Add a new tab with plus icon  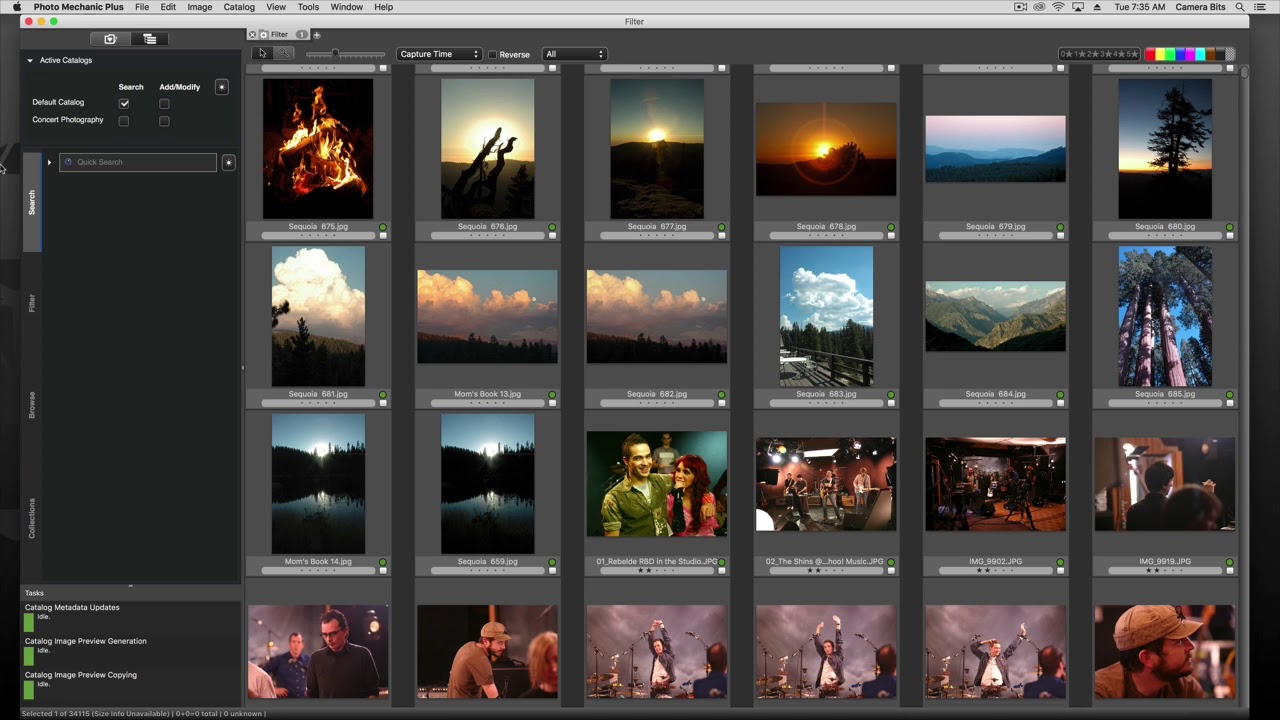(x=317, y=35)
